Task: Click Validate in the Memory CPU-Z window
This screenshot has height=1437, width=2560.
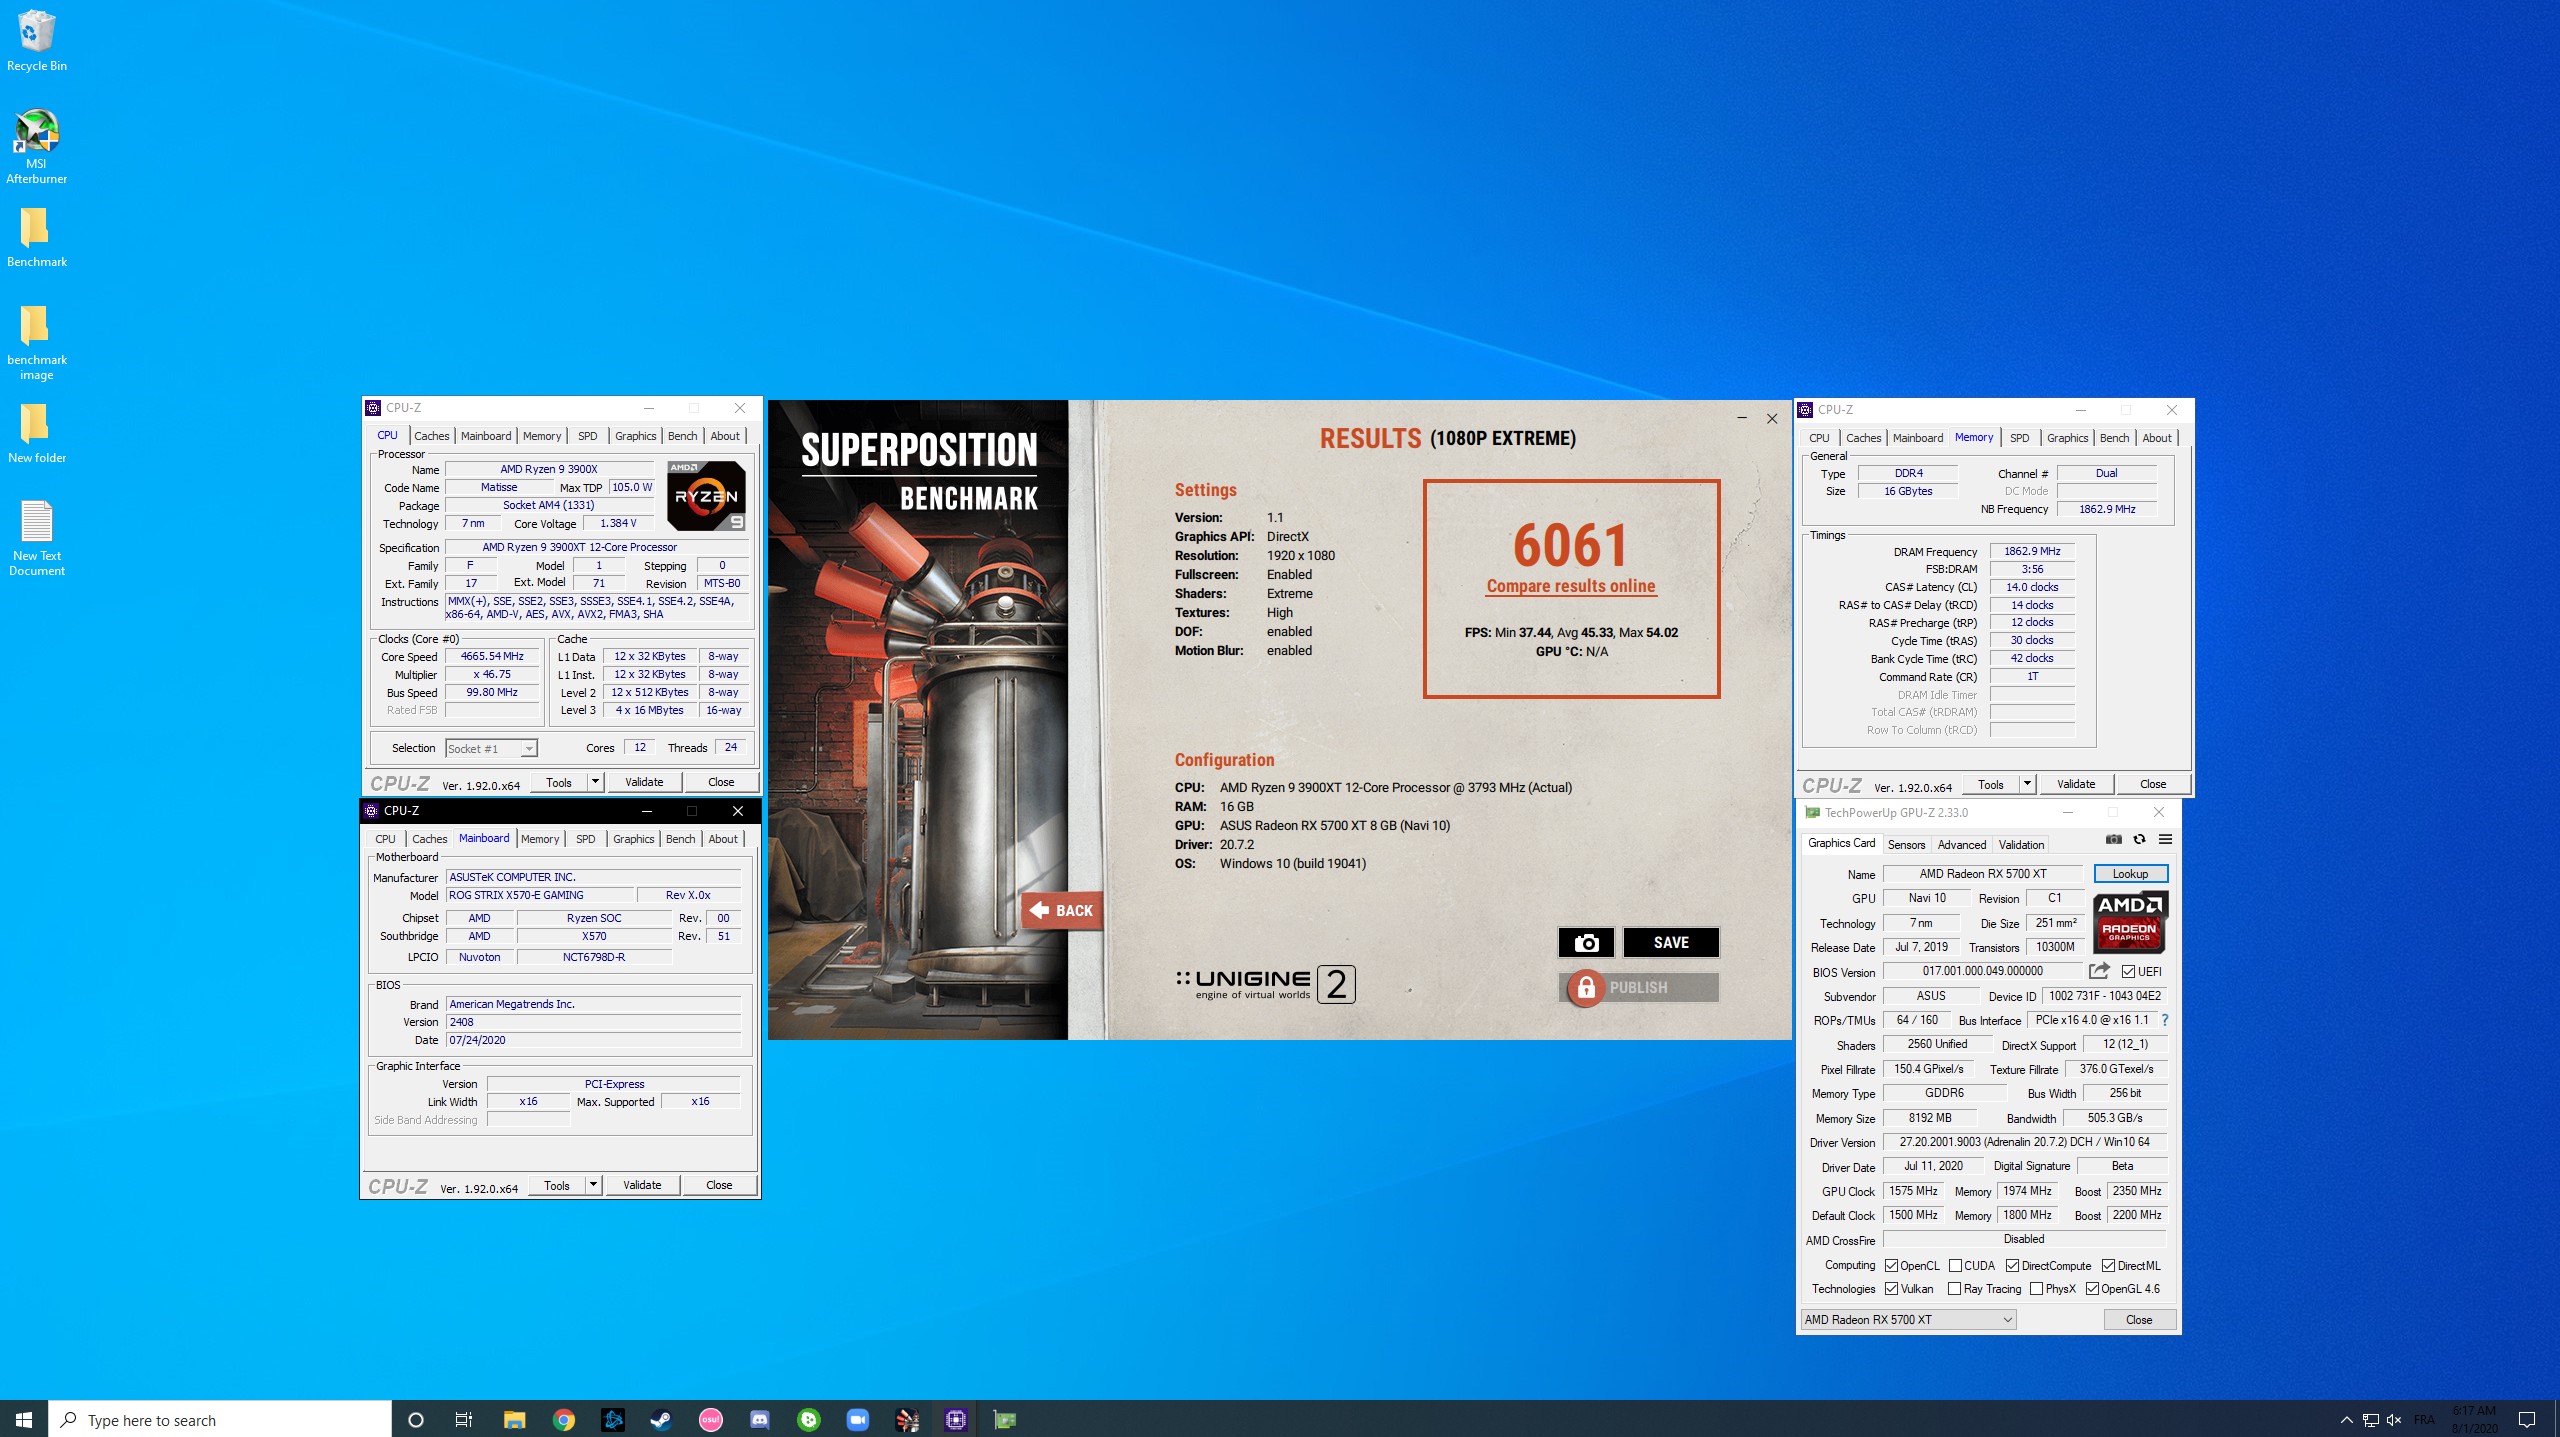Action: tap(2076, 784)
